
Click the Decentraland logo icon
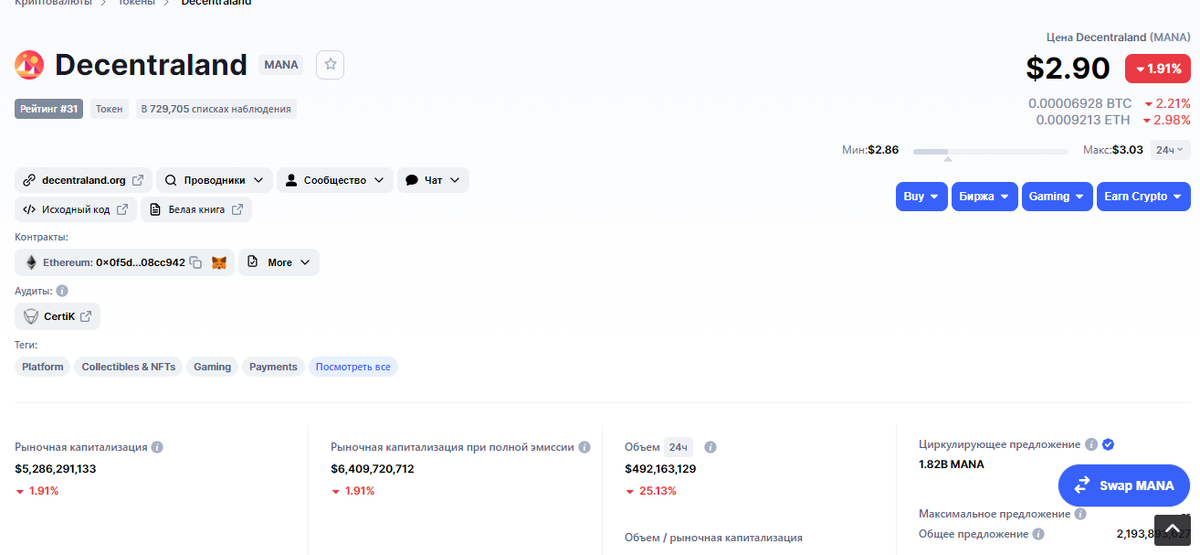pos(29,65)
